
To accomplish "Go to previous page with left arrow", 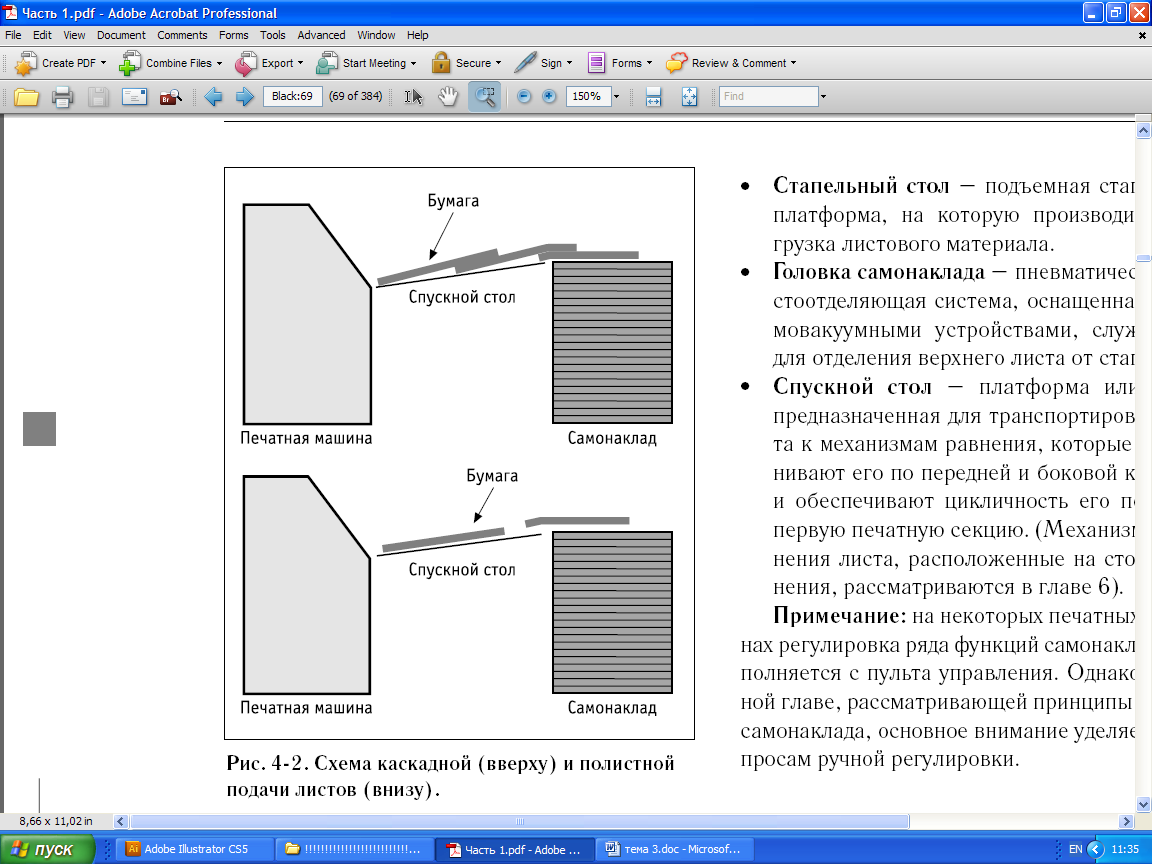I will [x=213, y=96].
